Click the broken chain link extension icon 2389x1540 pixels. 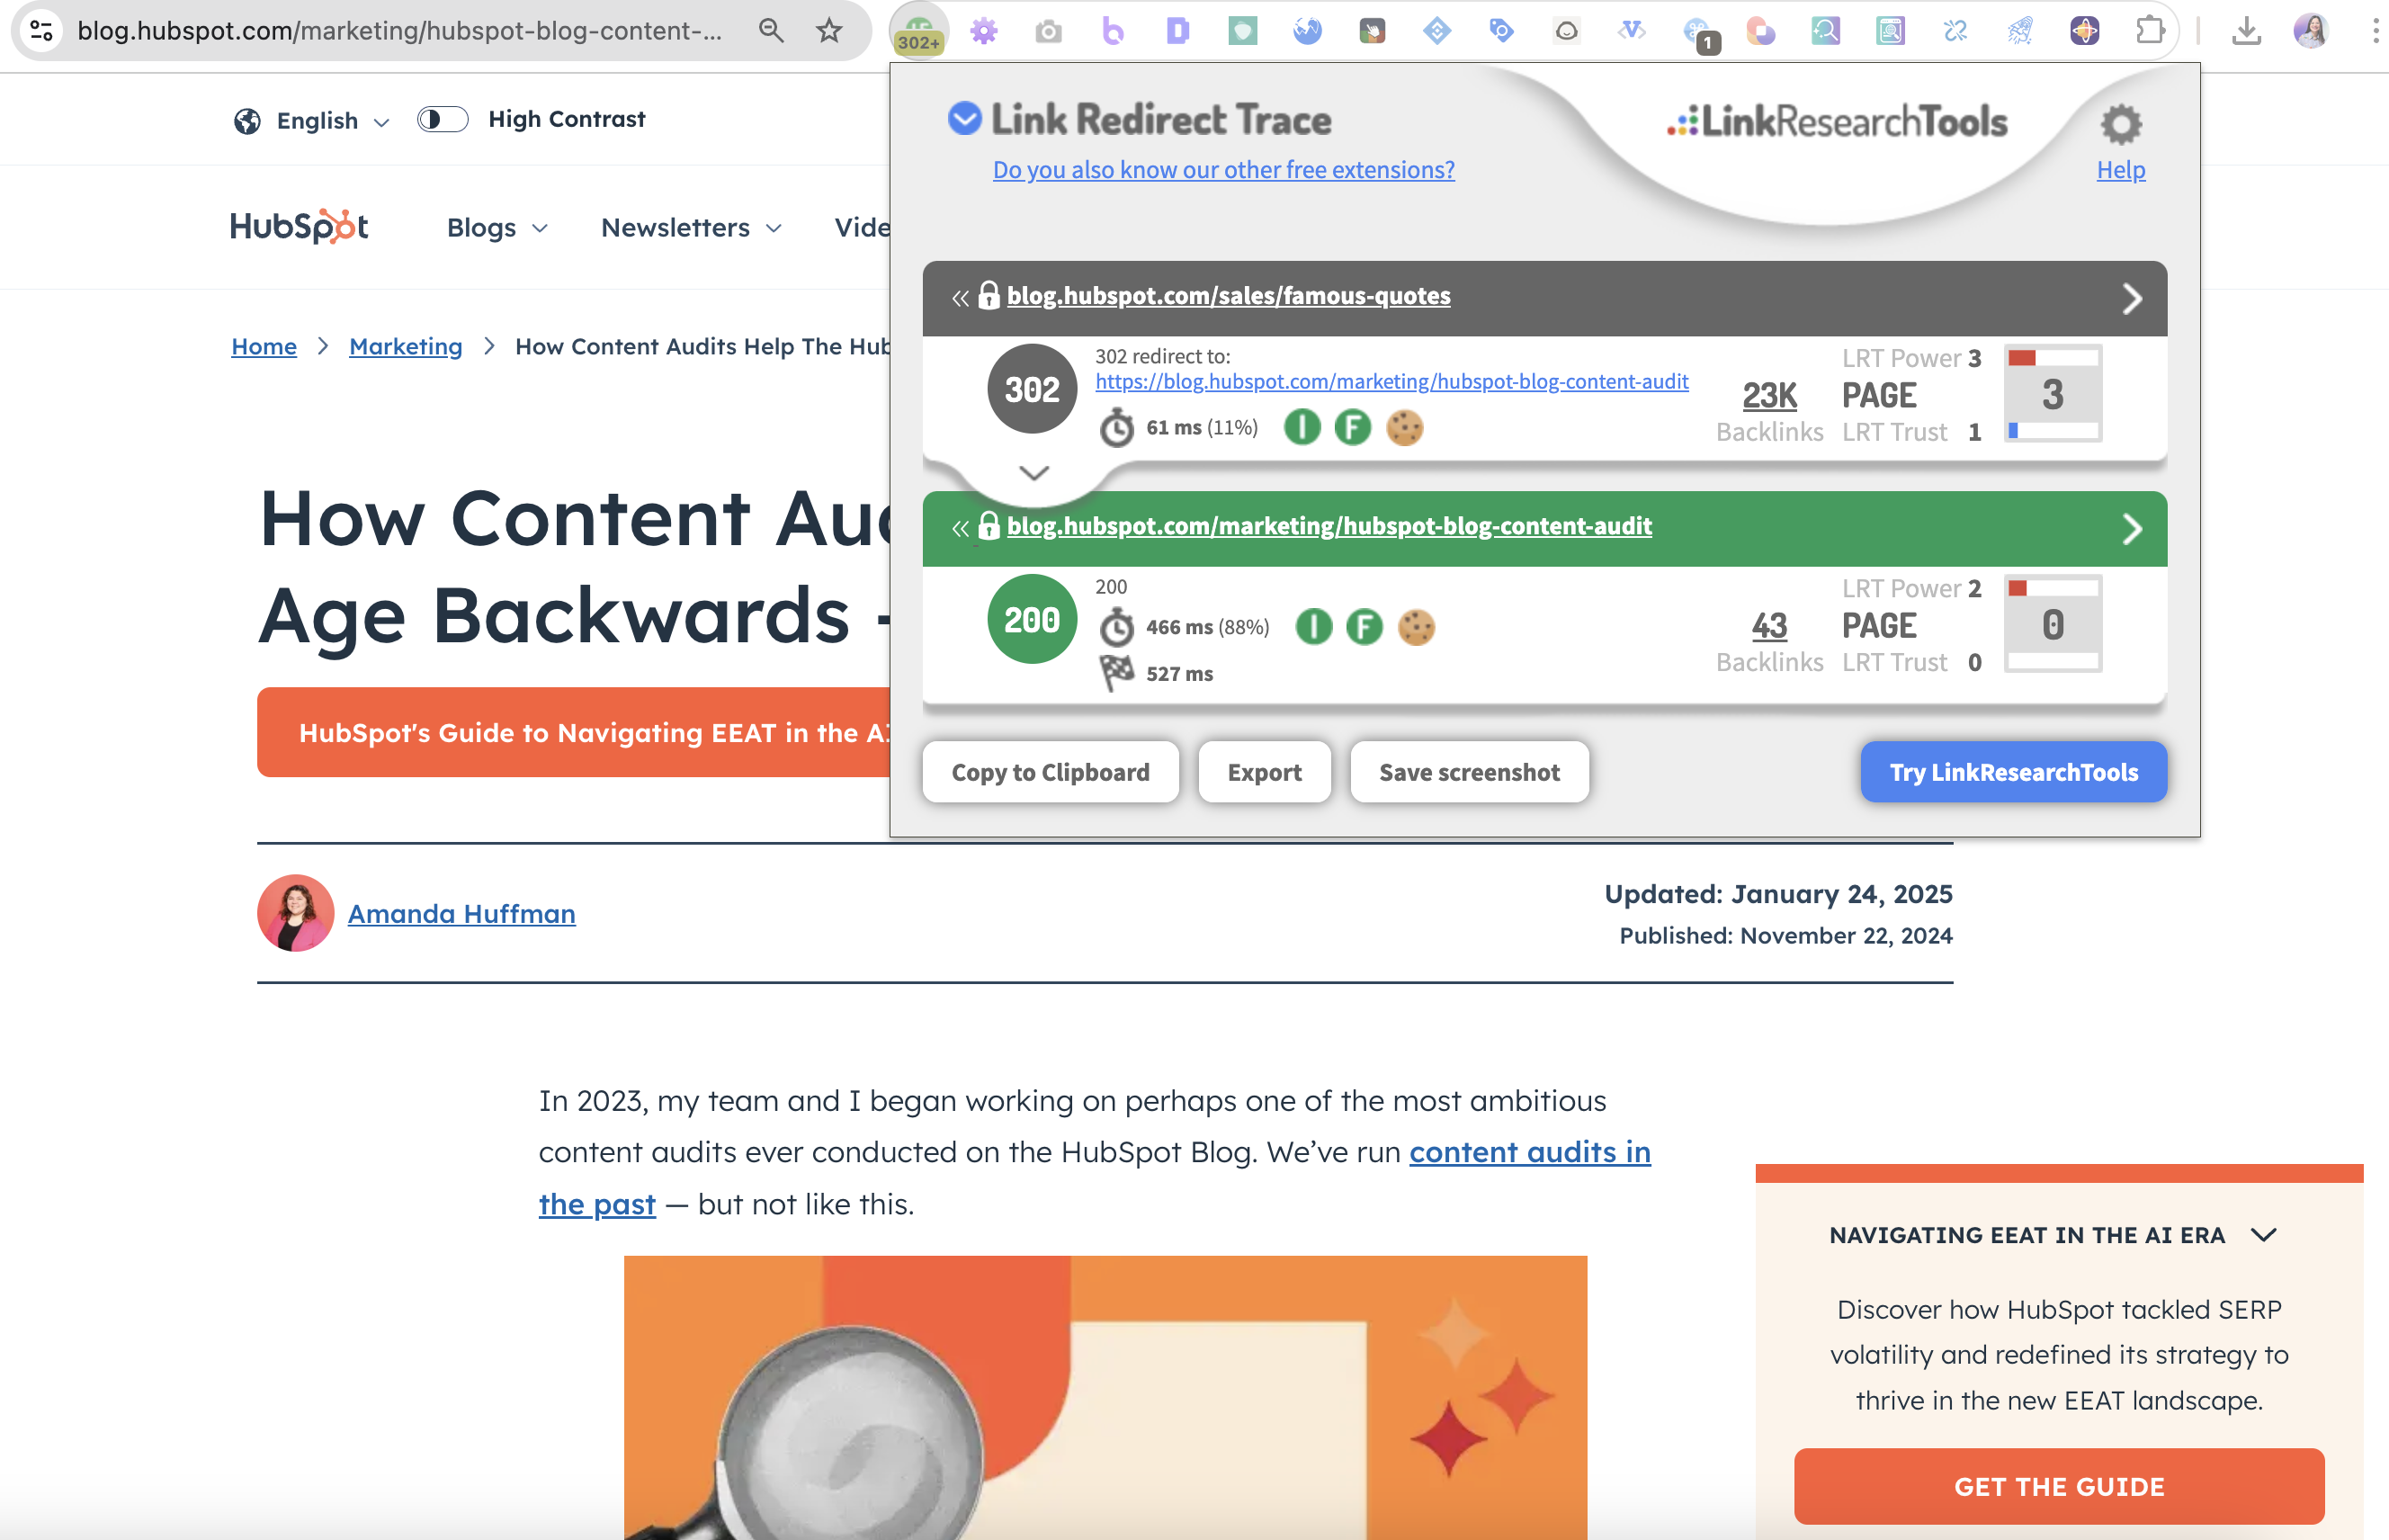pyautogui.click(x=1955, y=31)
